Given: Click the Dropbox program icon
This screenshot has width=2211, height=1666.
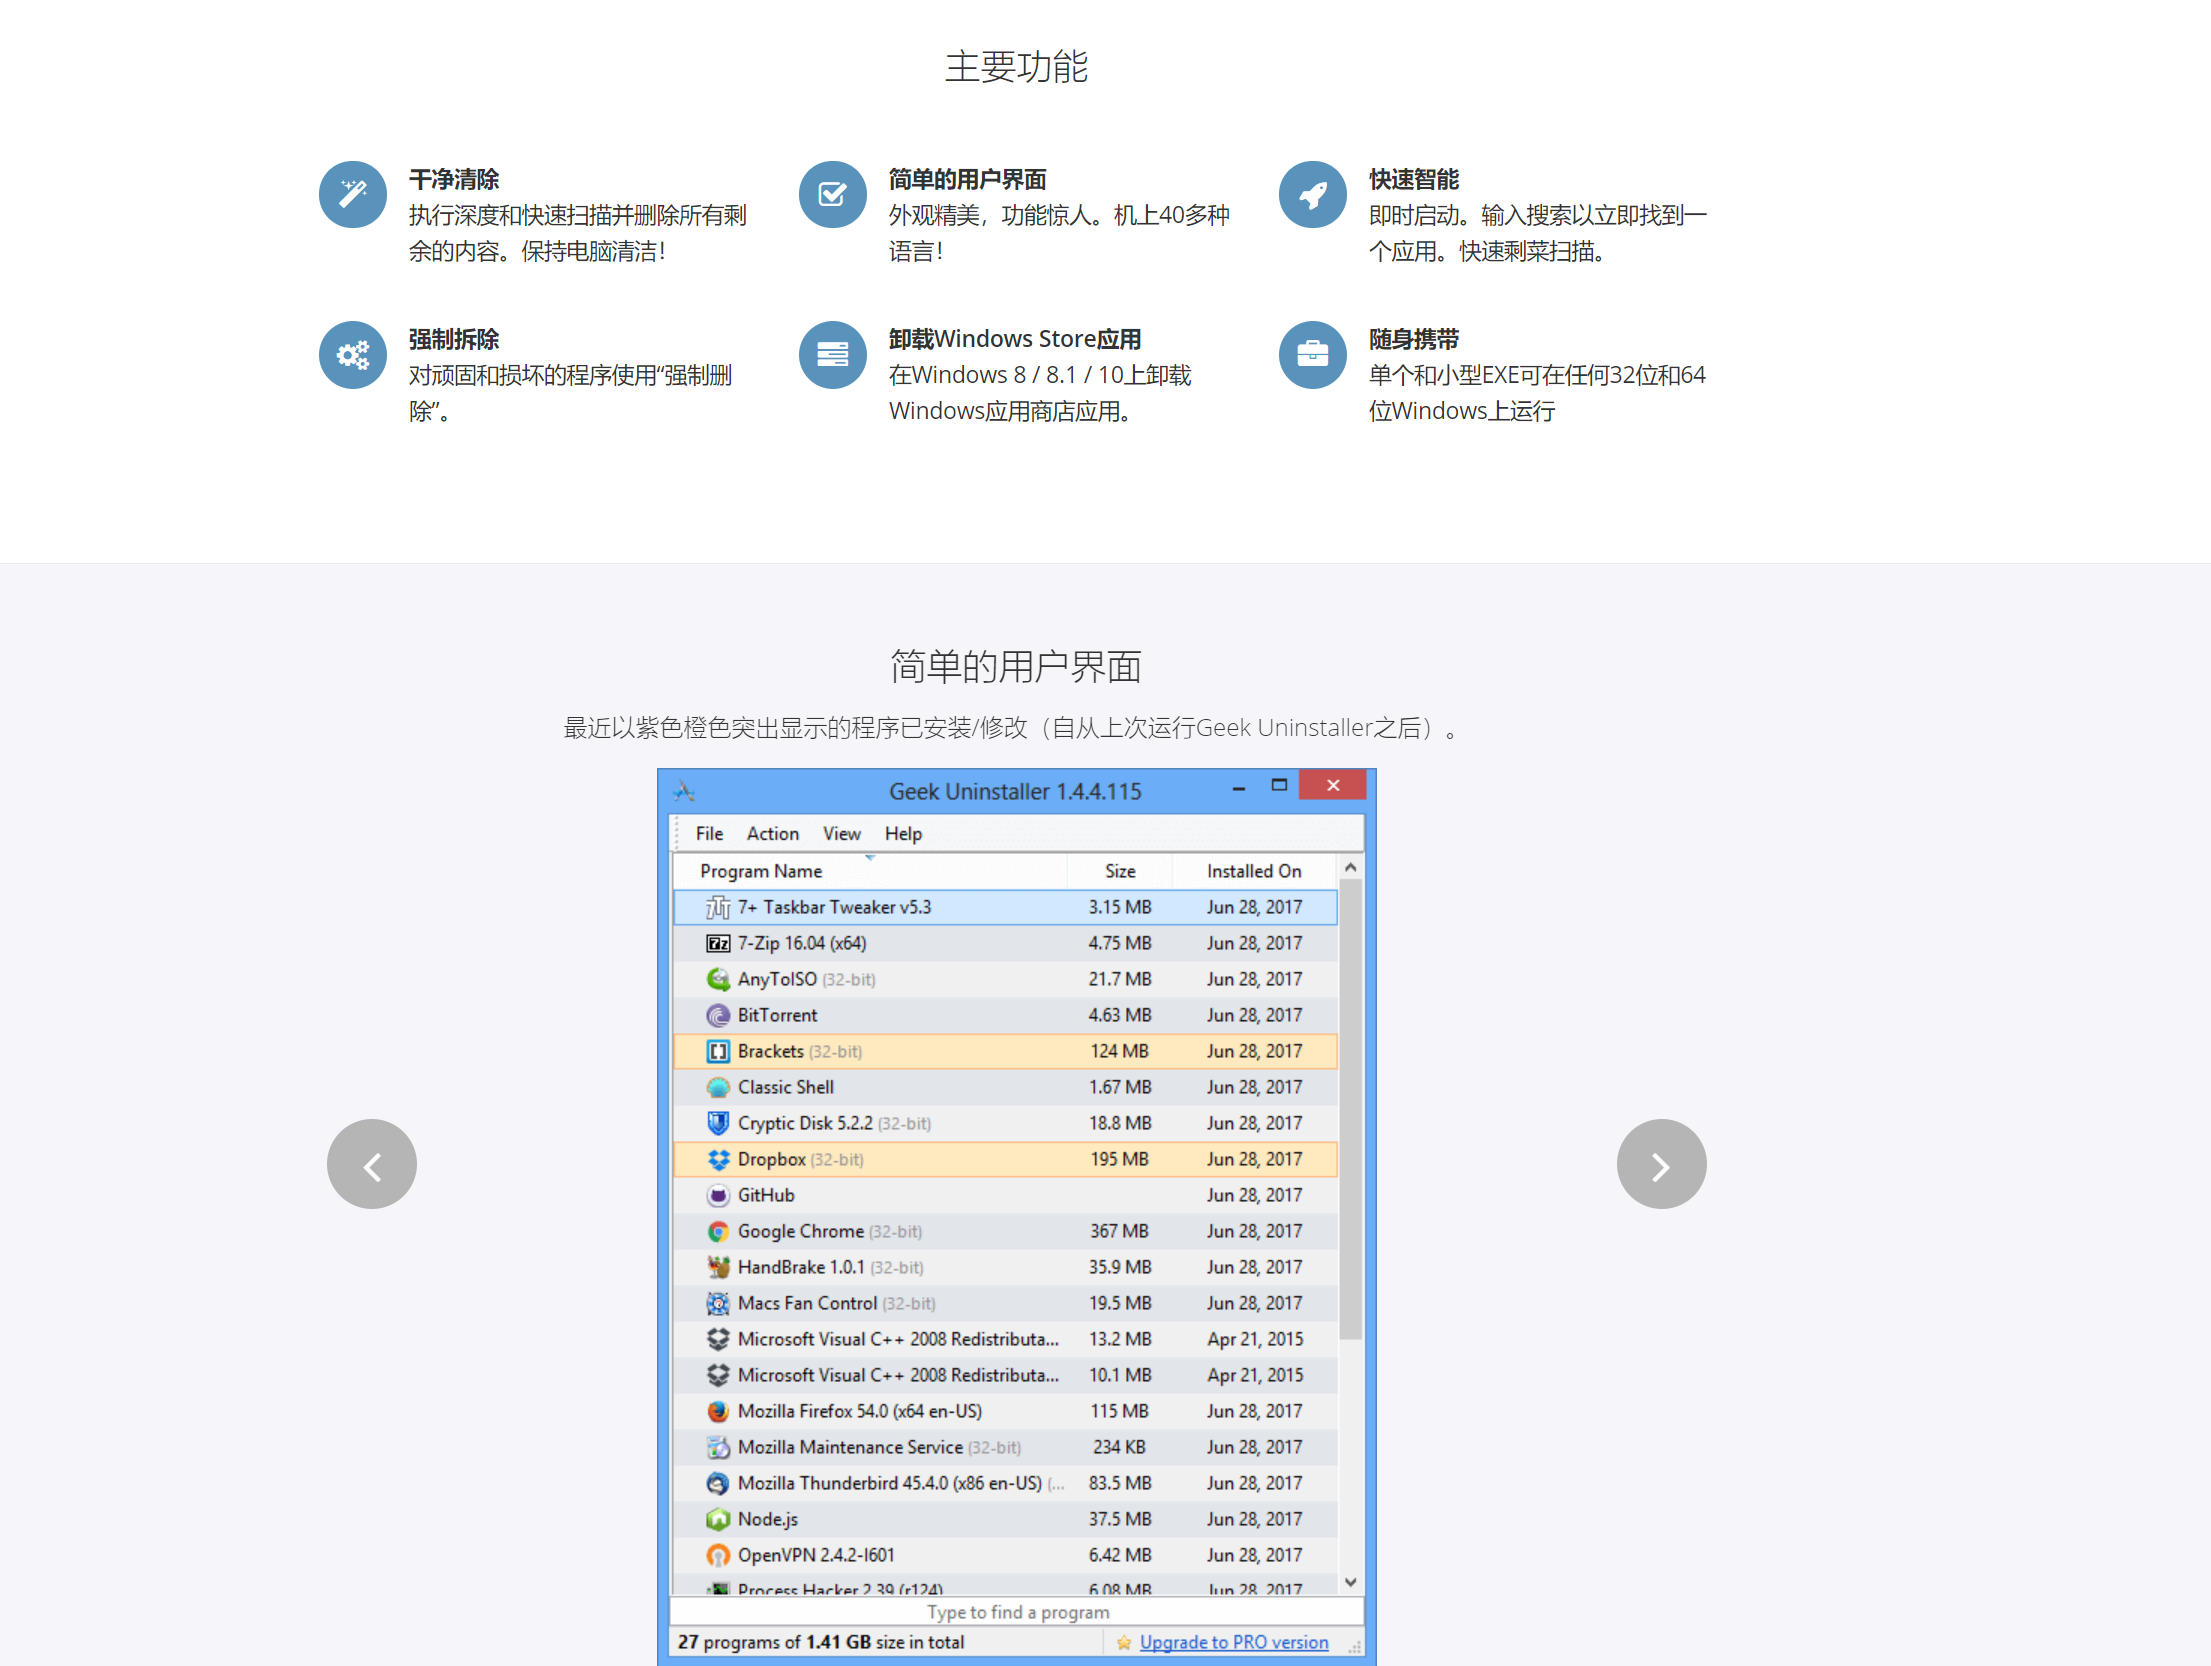Looking at the screenshot, I should tap(718, 1159).
